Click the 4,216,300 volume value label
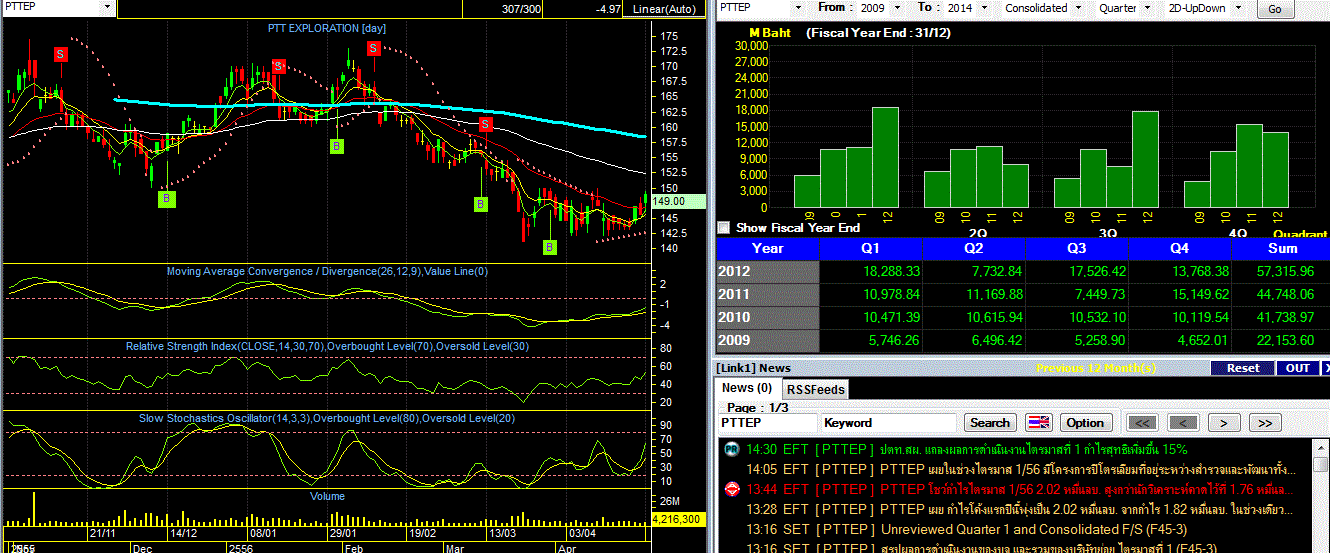Screen dimensions: 1330x553 coord(679,519)
